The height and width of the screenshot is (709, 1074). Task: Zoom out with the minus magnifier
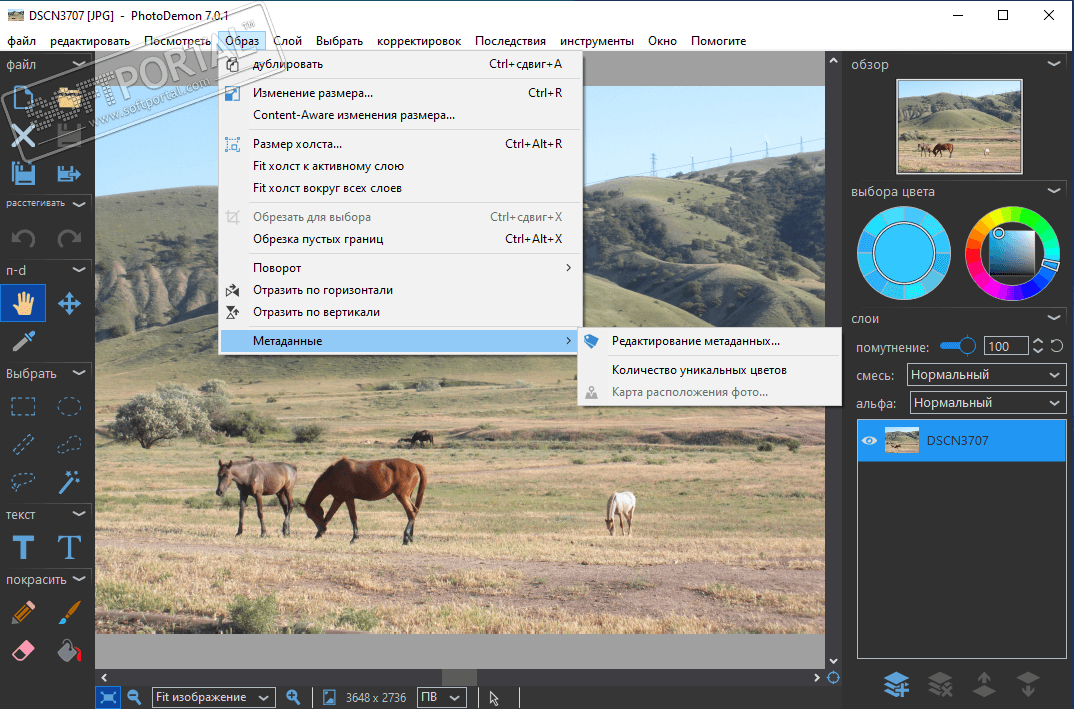click(x=134, y=697)
